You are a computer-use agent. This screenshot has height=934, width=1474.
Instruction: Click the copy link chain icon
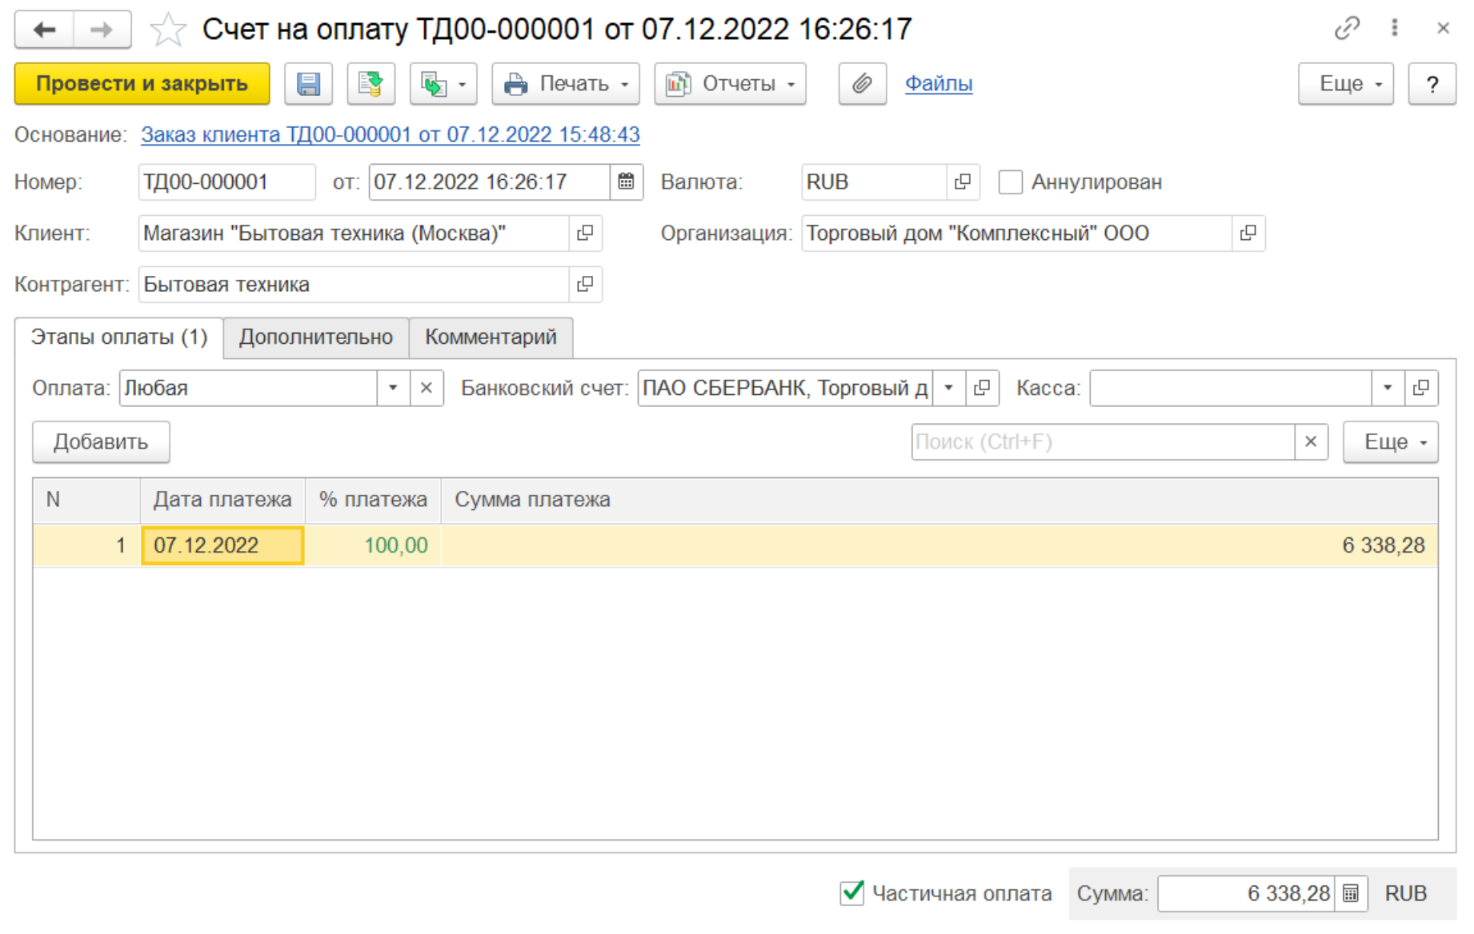(x=1347, y=28)
